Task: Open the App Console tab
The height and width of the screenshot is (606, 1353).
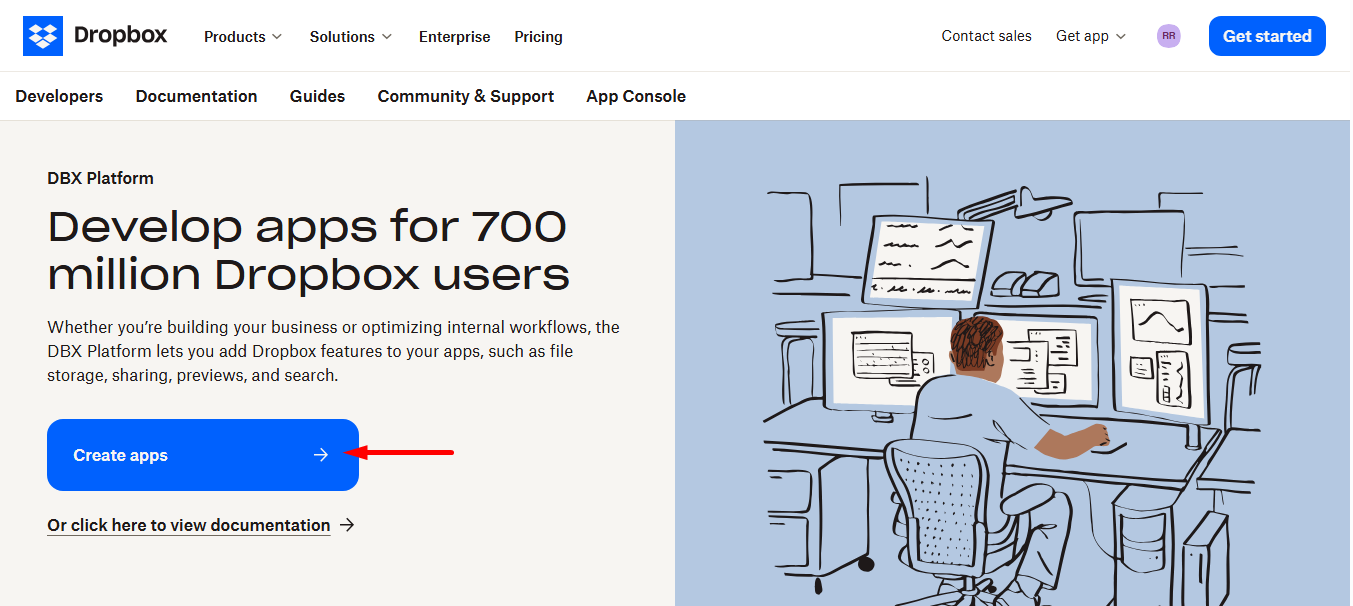Action: [635, 96]
